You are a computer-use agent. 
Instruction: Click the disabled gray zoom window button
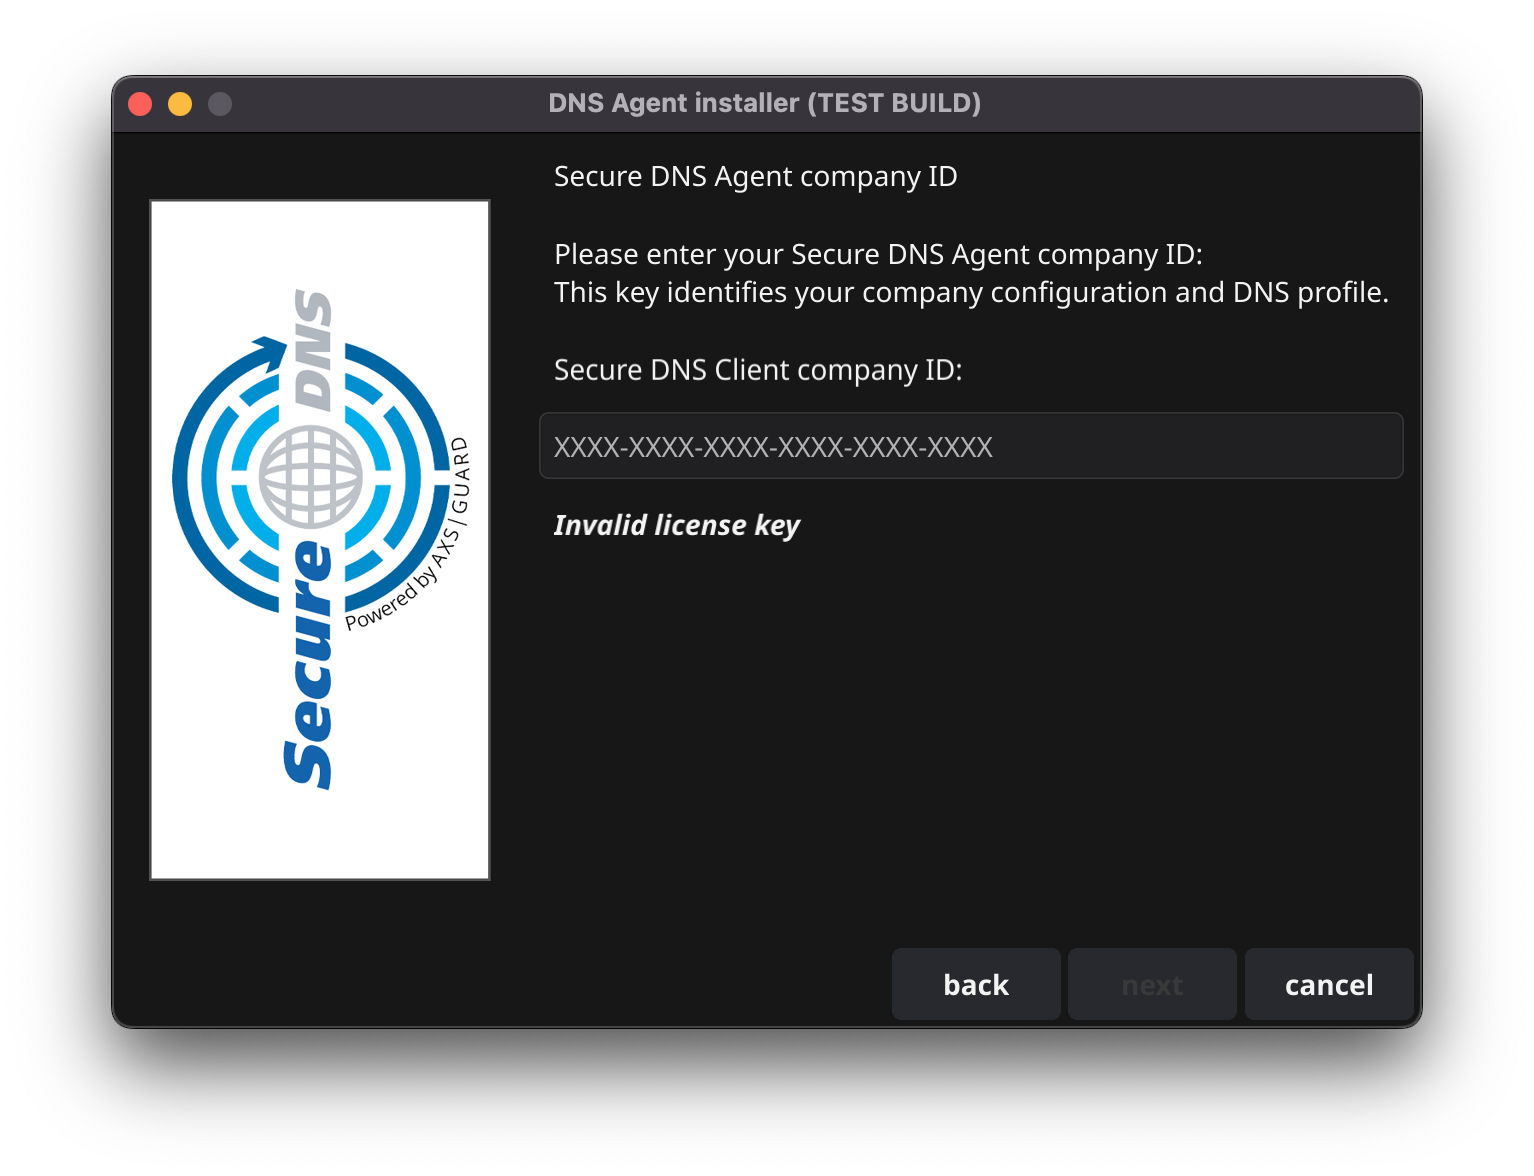tap(220, 104)
